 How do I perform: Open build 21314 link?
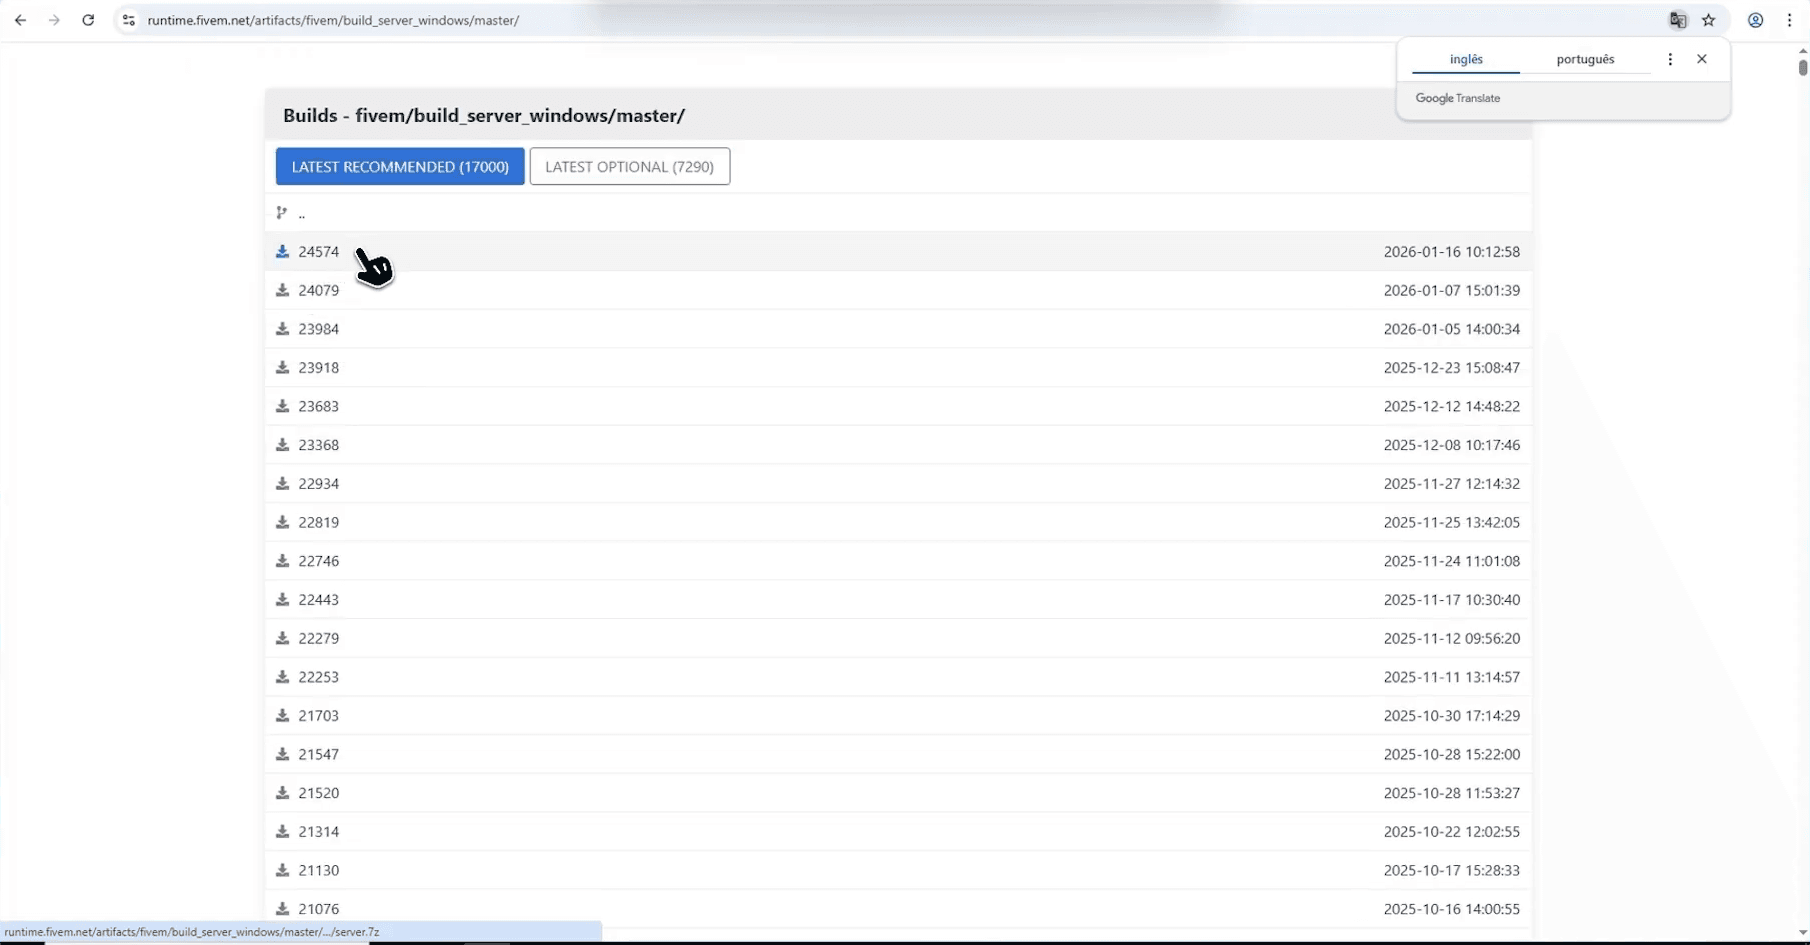(319, 832)
